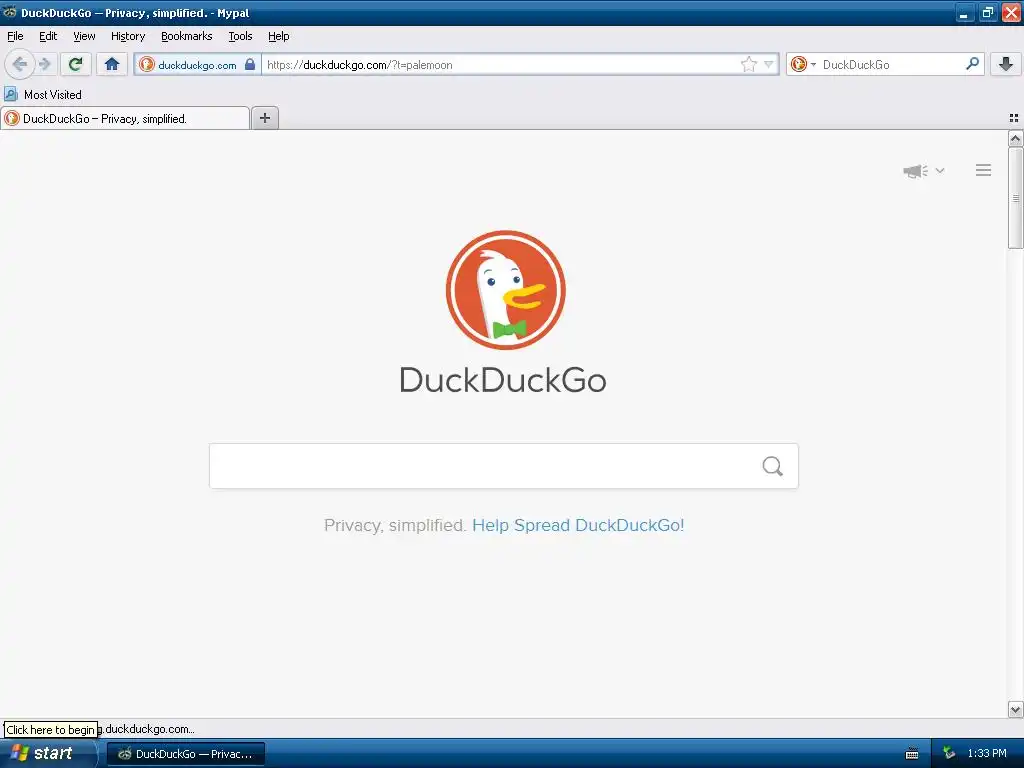This screenshot has width=1024, height=768.
Task: Open the Most Visited bookmarks folder
Action: coord(43,95)
